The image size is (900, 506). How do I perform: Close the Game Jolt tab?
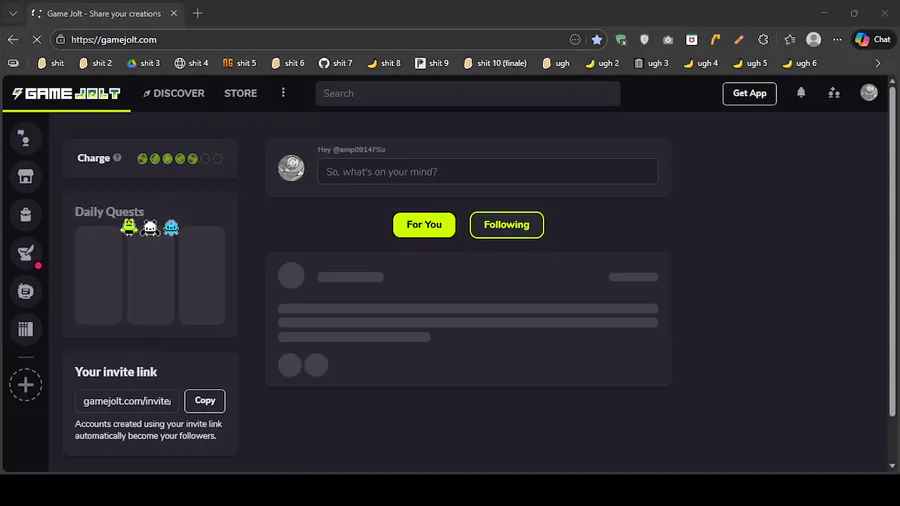click(173, 13)
